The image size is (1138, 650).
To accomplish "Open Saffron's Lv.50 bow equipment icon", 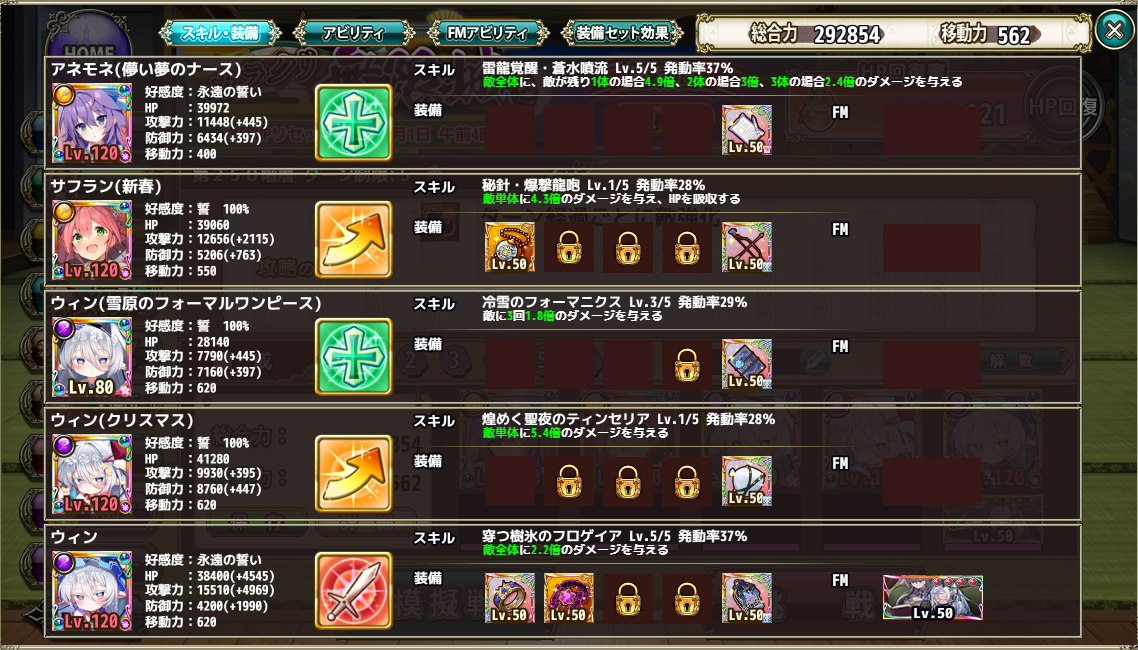I will point(747,247).
